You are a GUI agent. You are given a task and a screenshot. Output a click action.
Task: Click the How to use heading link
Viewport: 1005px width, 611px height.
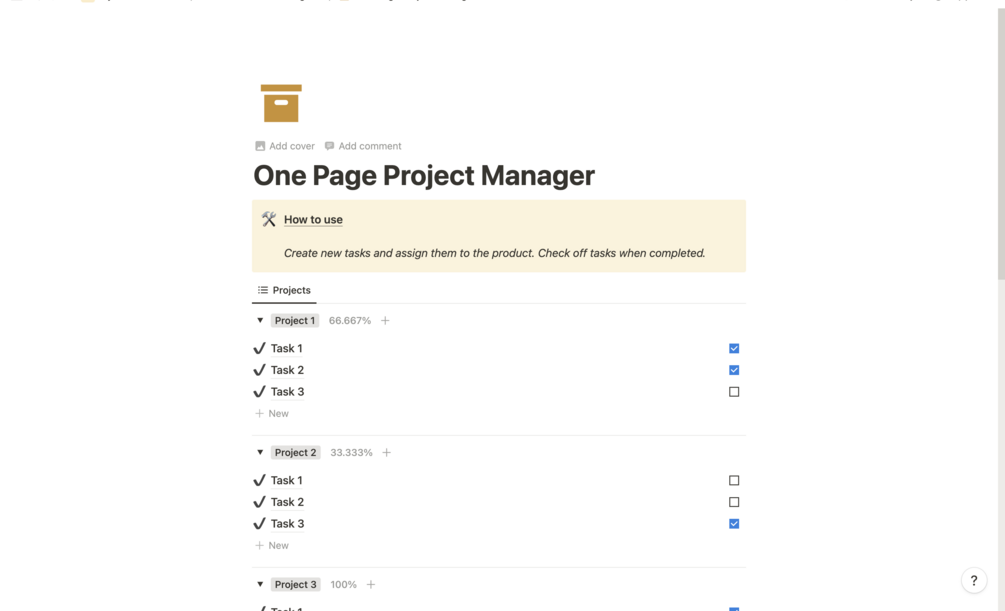[313, 220]
